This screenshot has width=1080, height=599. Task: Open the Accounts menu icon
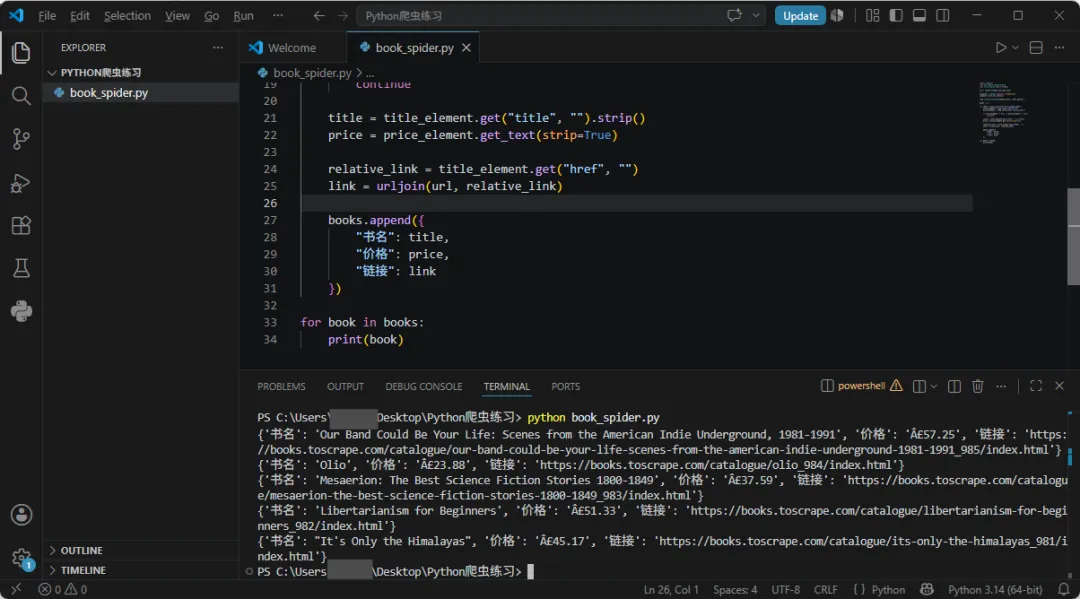21,514
